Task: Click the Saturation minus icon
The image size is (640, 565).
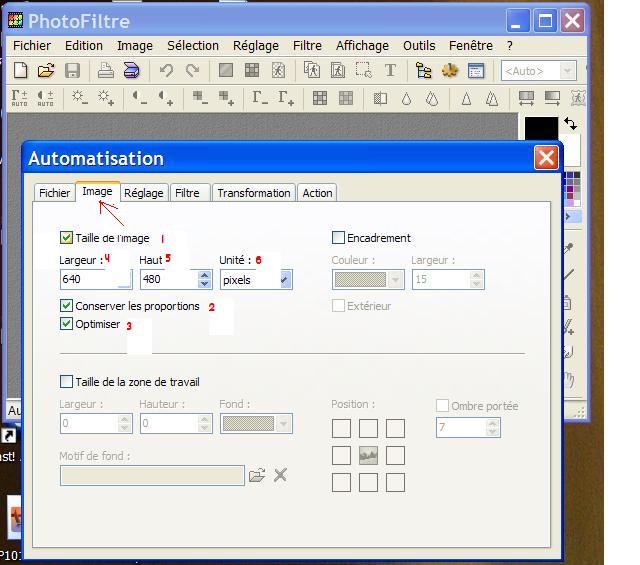Action: [x=200, y=98]
